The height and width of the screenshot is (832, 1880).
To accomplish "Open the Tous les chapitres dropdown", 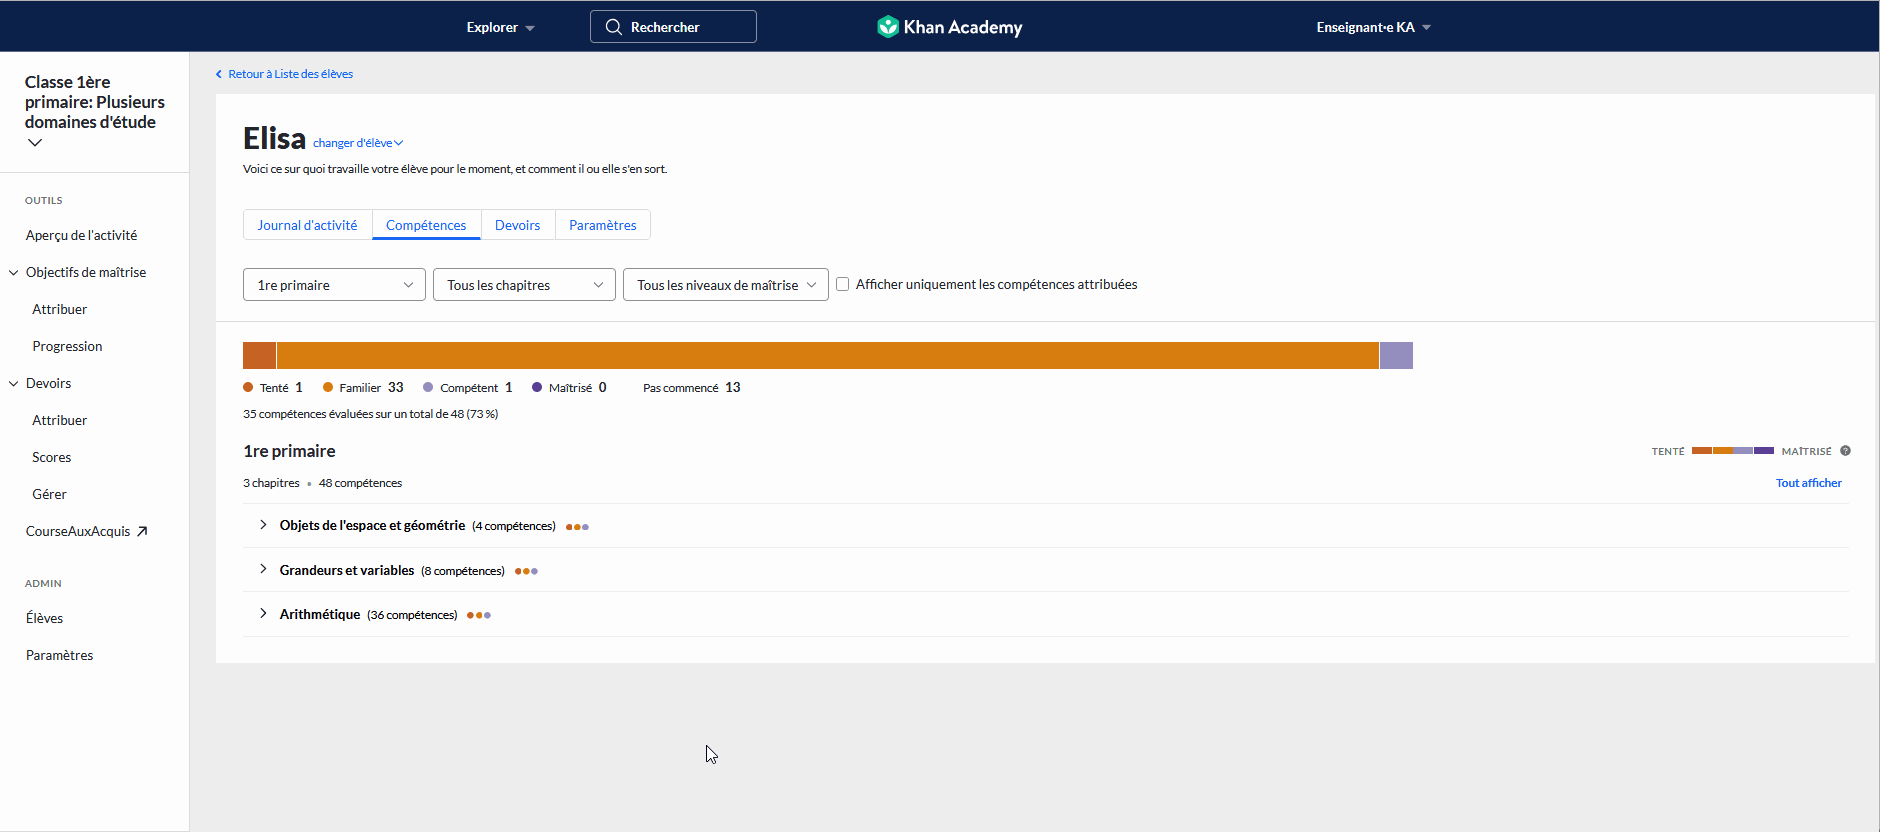I will [x=524, y=285].
